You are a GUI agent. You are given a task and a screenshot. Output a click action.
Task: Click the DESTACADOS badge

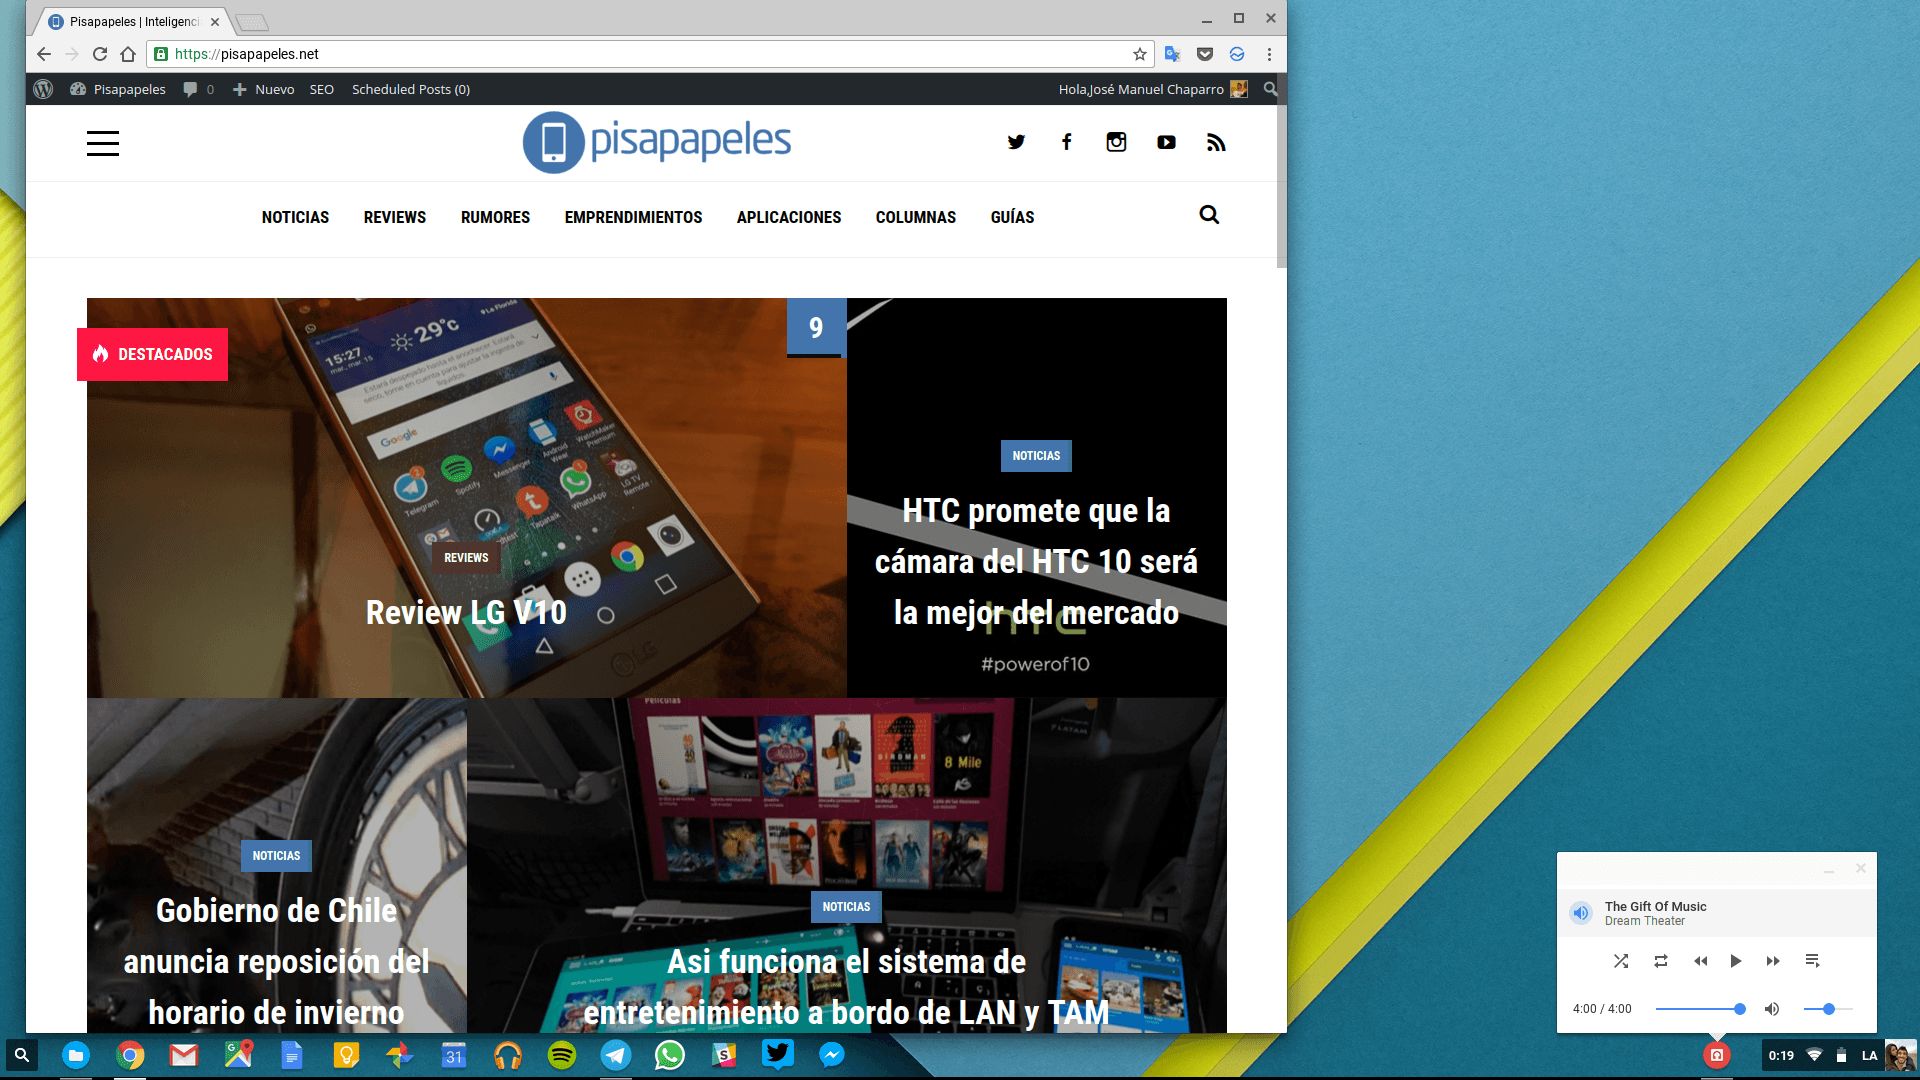(152, 354)
